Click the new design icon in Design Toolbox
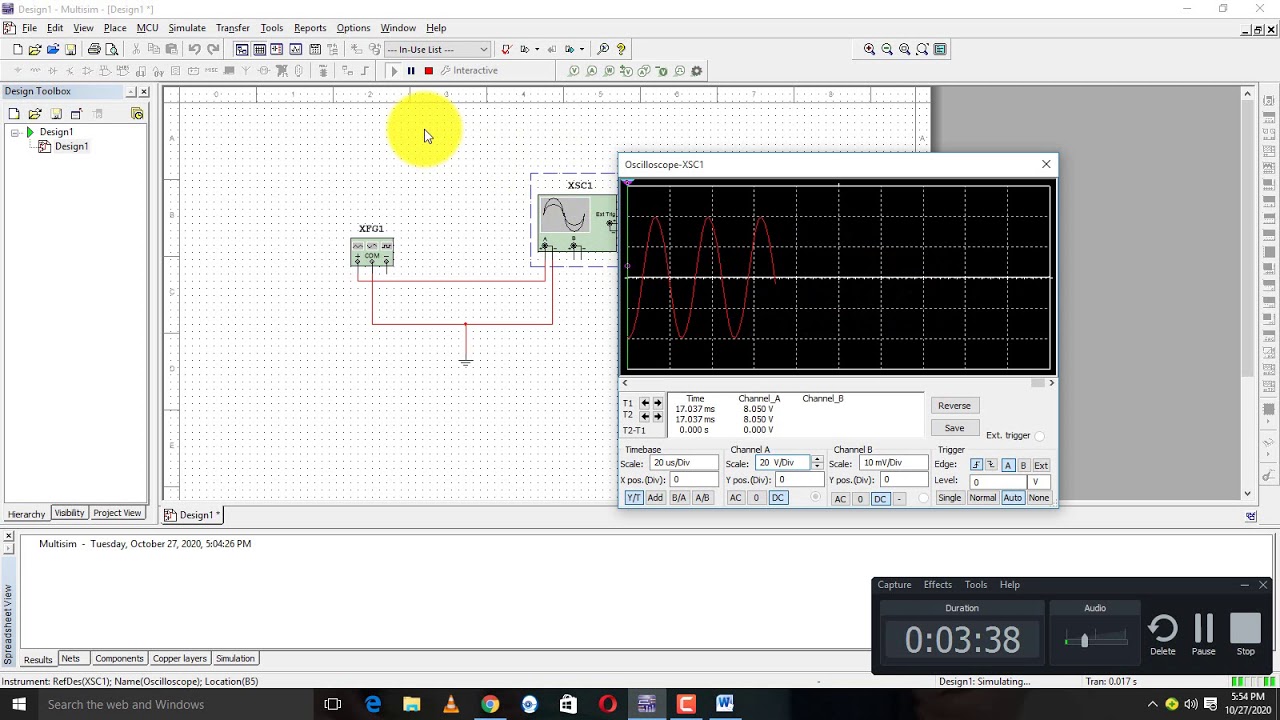This screenshot has width=1280, height=720. 14,114
